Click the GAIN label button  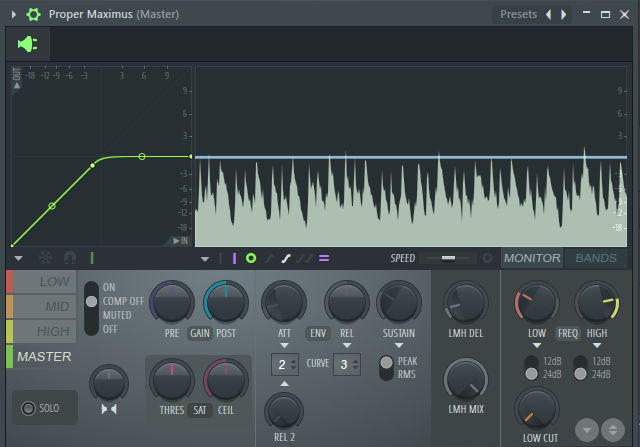click(x=200, y=334)
